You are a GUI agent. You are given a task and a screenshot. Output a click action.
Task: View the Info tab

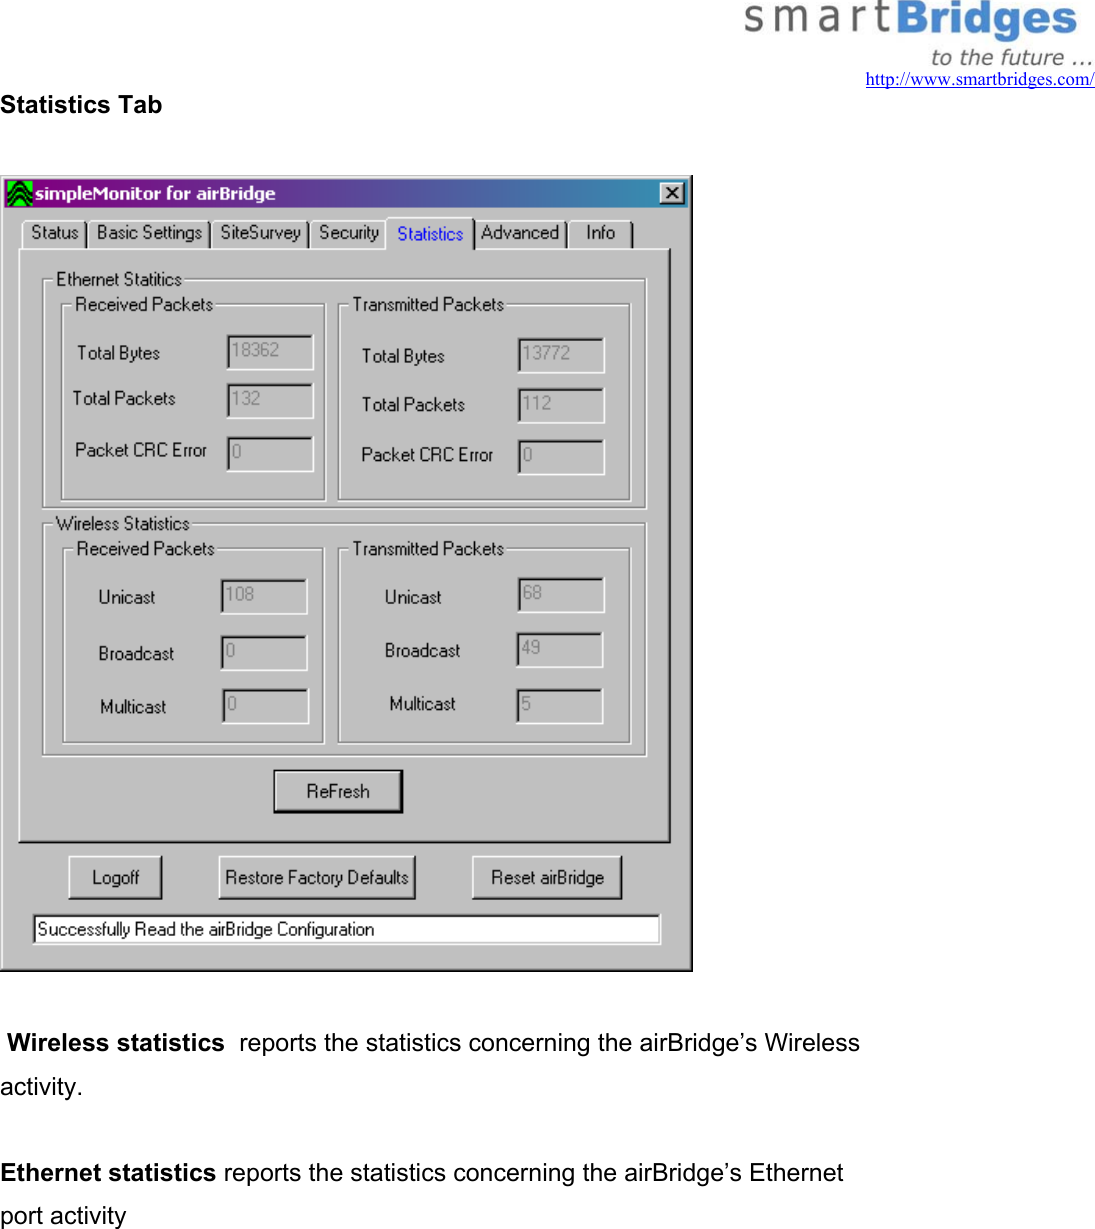tap(599, 233)
